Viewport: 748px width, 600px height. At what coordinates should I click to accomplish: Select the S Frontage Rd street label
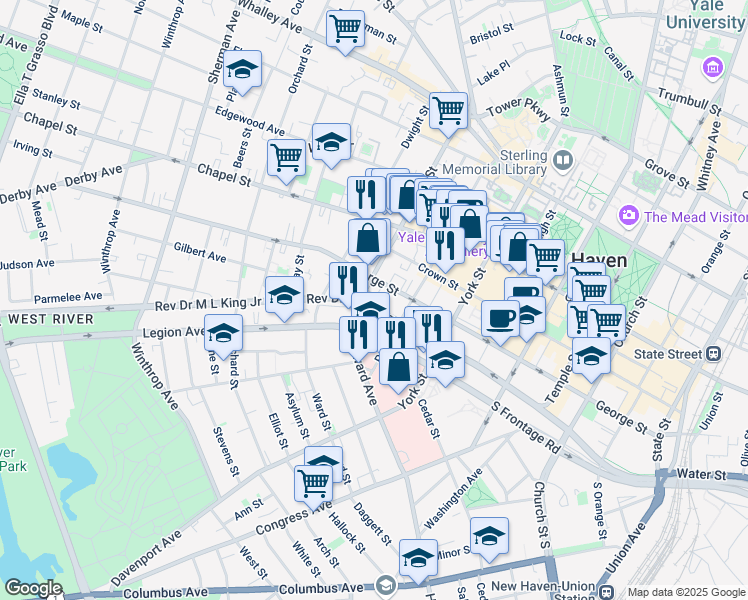[526, 427]
